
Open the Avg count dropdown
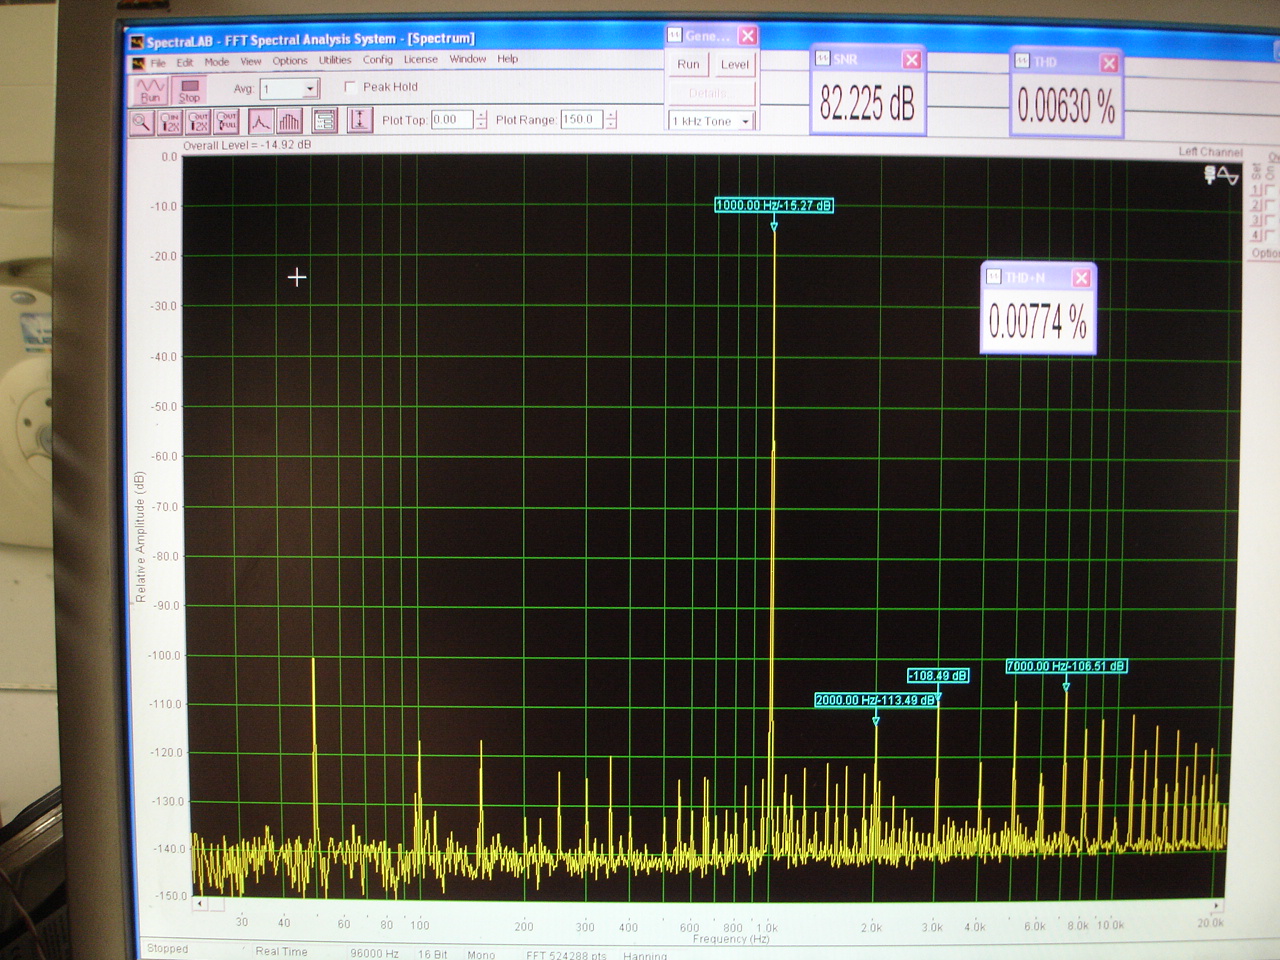click(x=310, y=89)
